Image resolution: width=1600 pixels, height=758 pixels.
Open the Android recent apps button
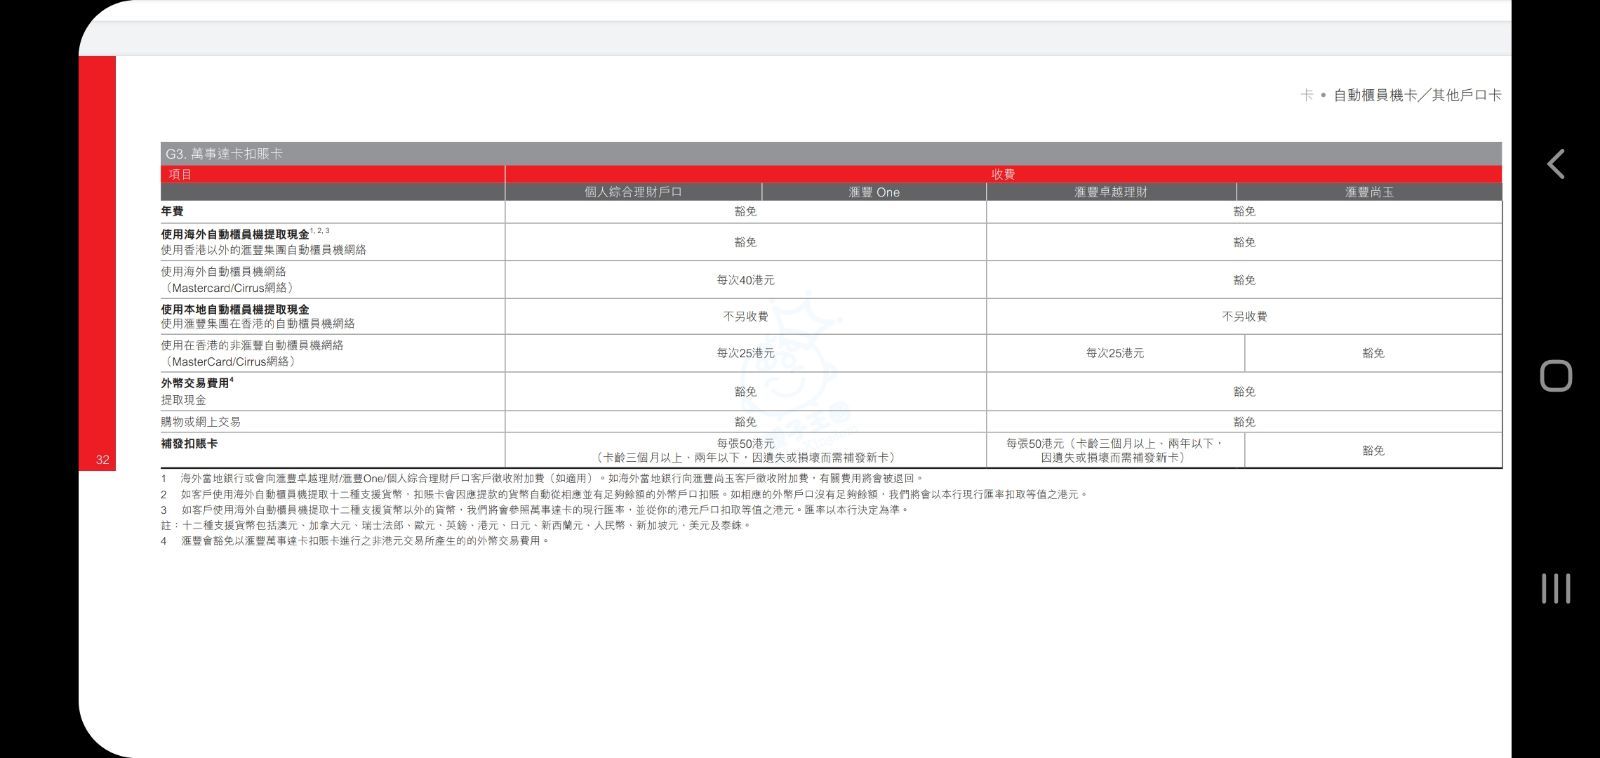pos(1556,588)
